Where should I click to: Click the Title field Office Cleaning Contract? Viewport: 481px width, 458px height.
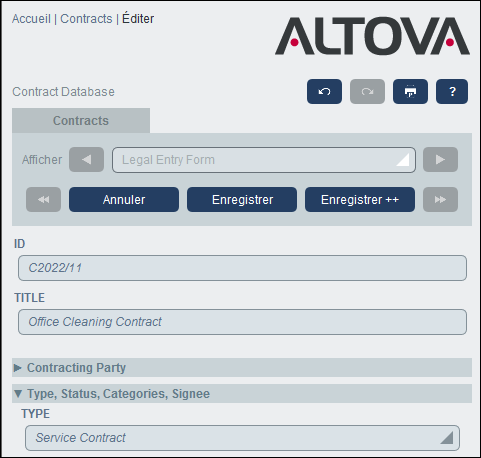pyautogui.click(x=242, y=322)
